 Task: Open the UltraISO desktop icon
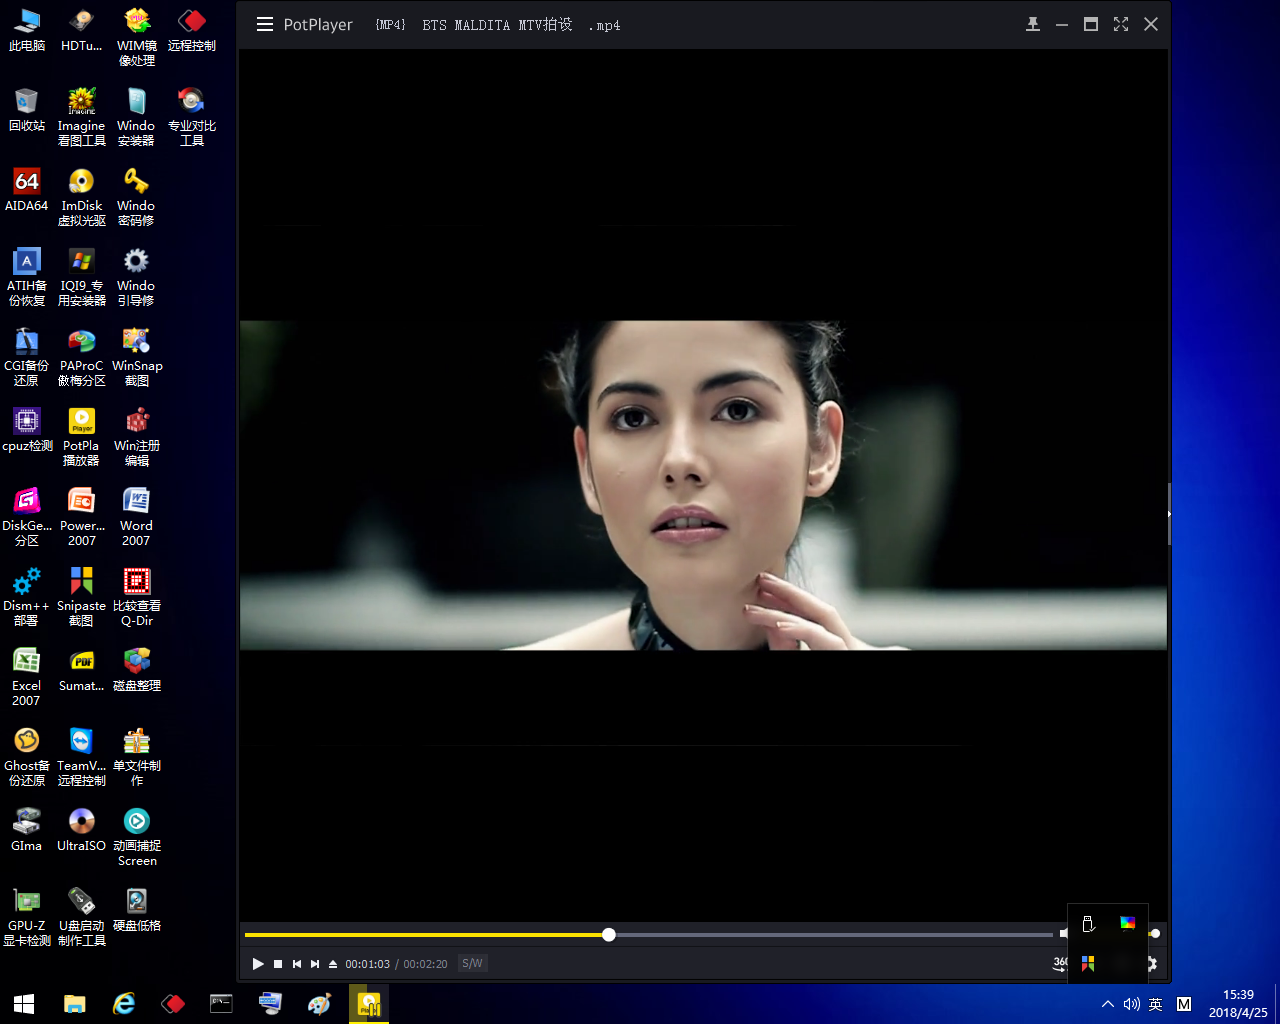coord(82,830)
